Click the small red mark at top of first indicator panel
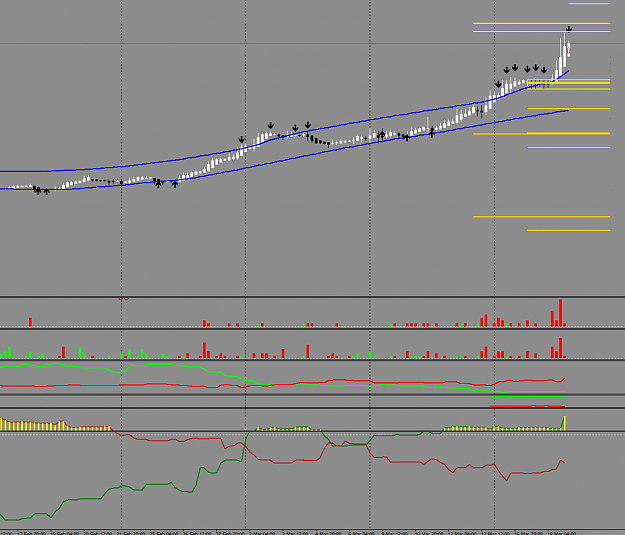 [x=124, y=298]
